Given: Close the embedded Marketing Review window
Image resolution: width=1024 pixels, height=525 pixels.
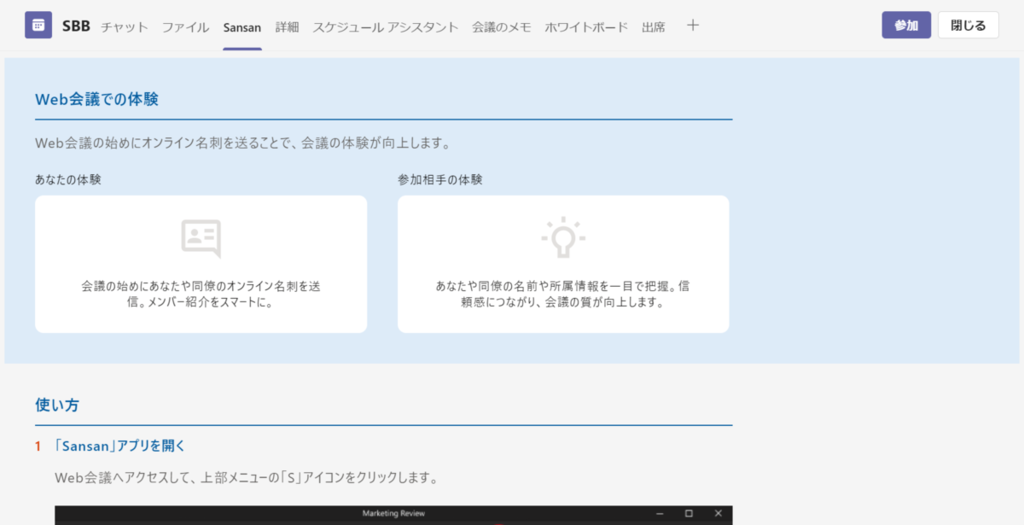Looking at the screenshot, I should pos(718,514).
